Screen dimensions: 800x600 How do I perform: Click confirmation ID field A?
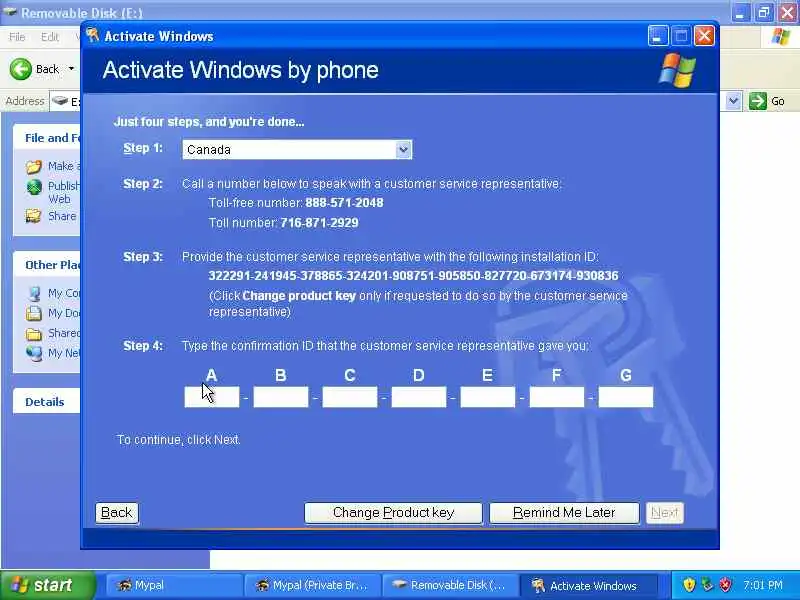click(x=212, y=397)
